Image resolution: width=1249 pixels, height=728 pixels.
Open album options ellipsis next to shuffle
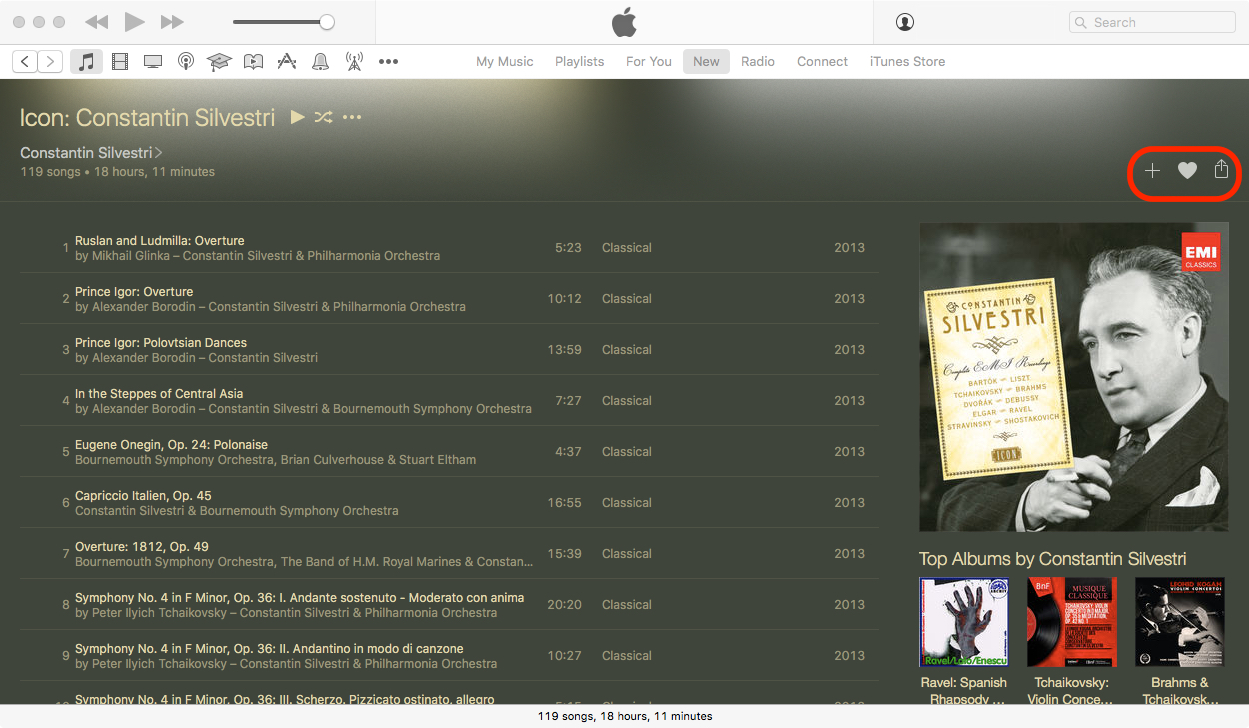pyautogui.click(x=352, y=117)
